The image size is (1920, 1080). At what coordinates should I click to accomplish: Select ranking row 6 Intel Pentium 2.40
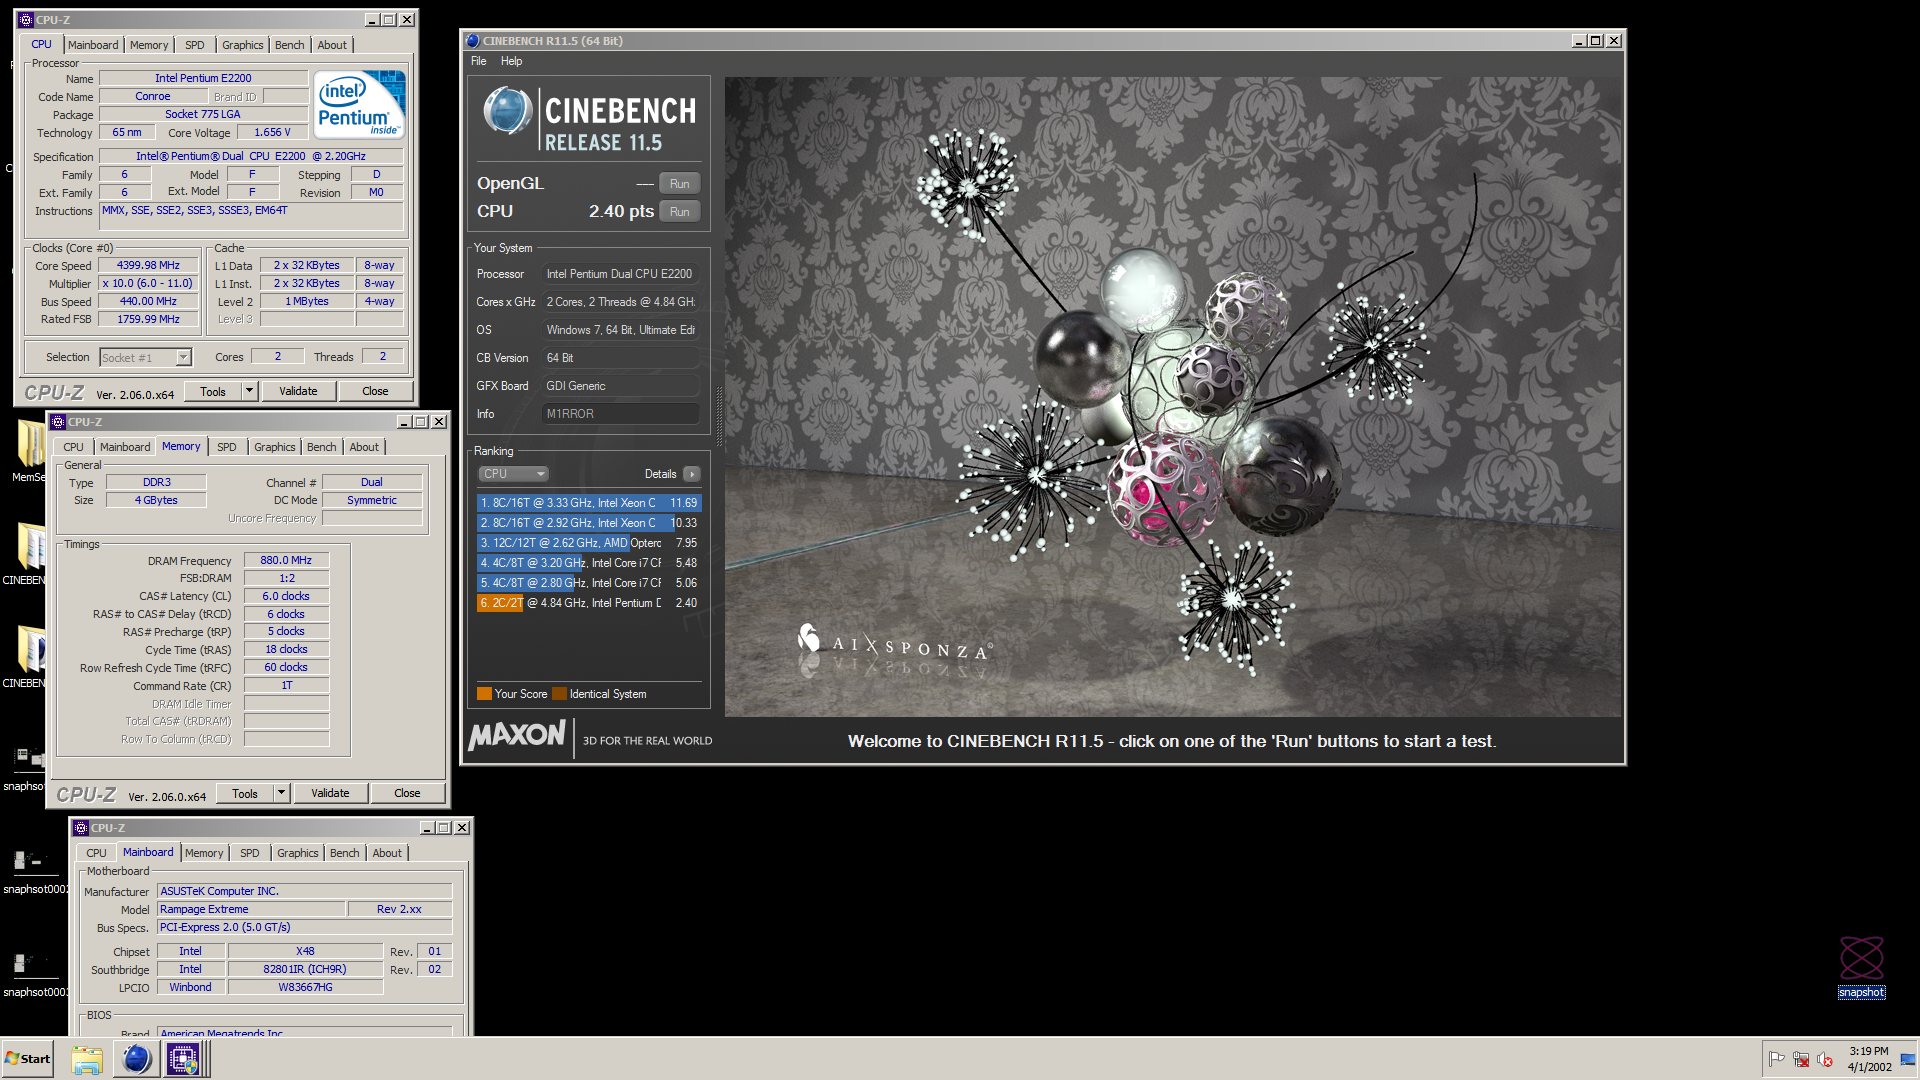coord(589,603)
